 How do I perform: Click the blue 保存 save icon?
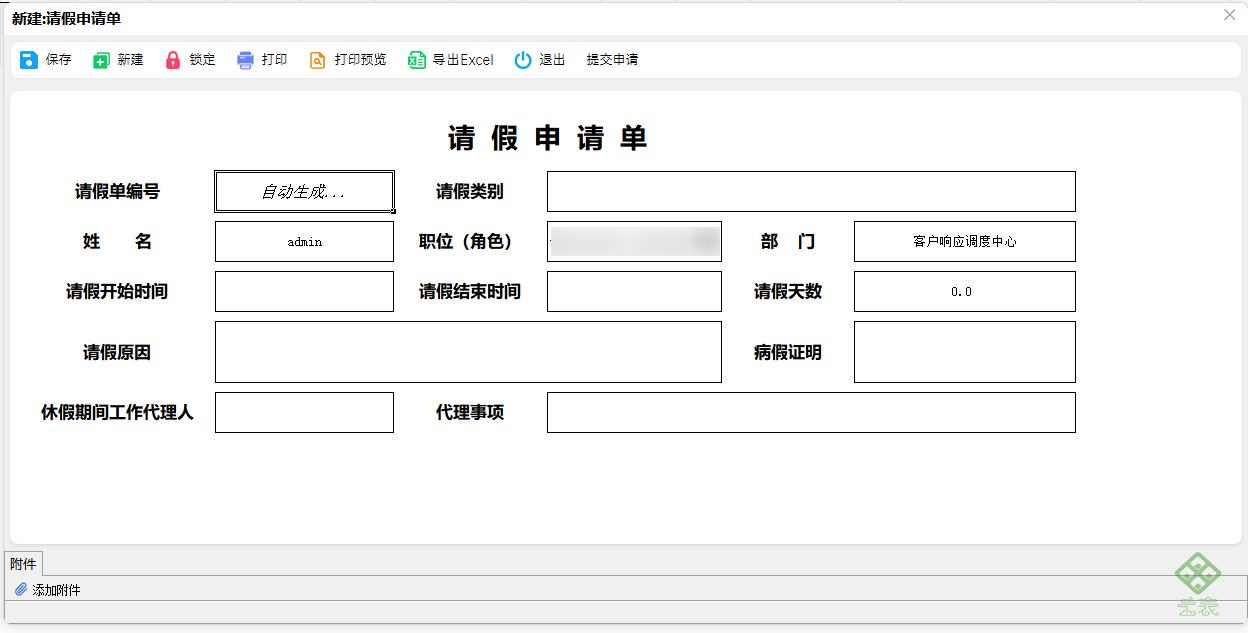coord(29,60)
